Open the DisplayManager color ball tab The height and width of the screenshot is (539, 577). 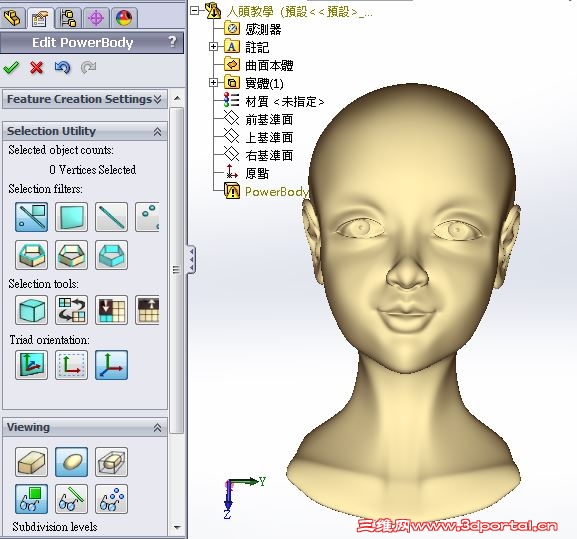pos(124,18)
